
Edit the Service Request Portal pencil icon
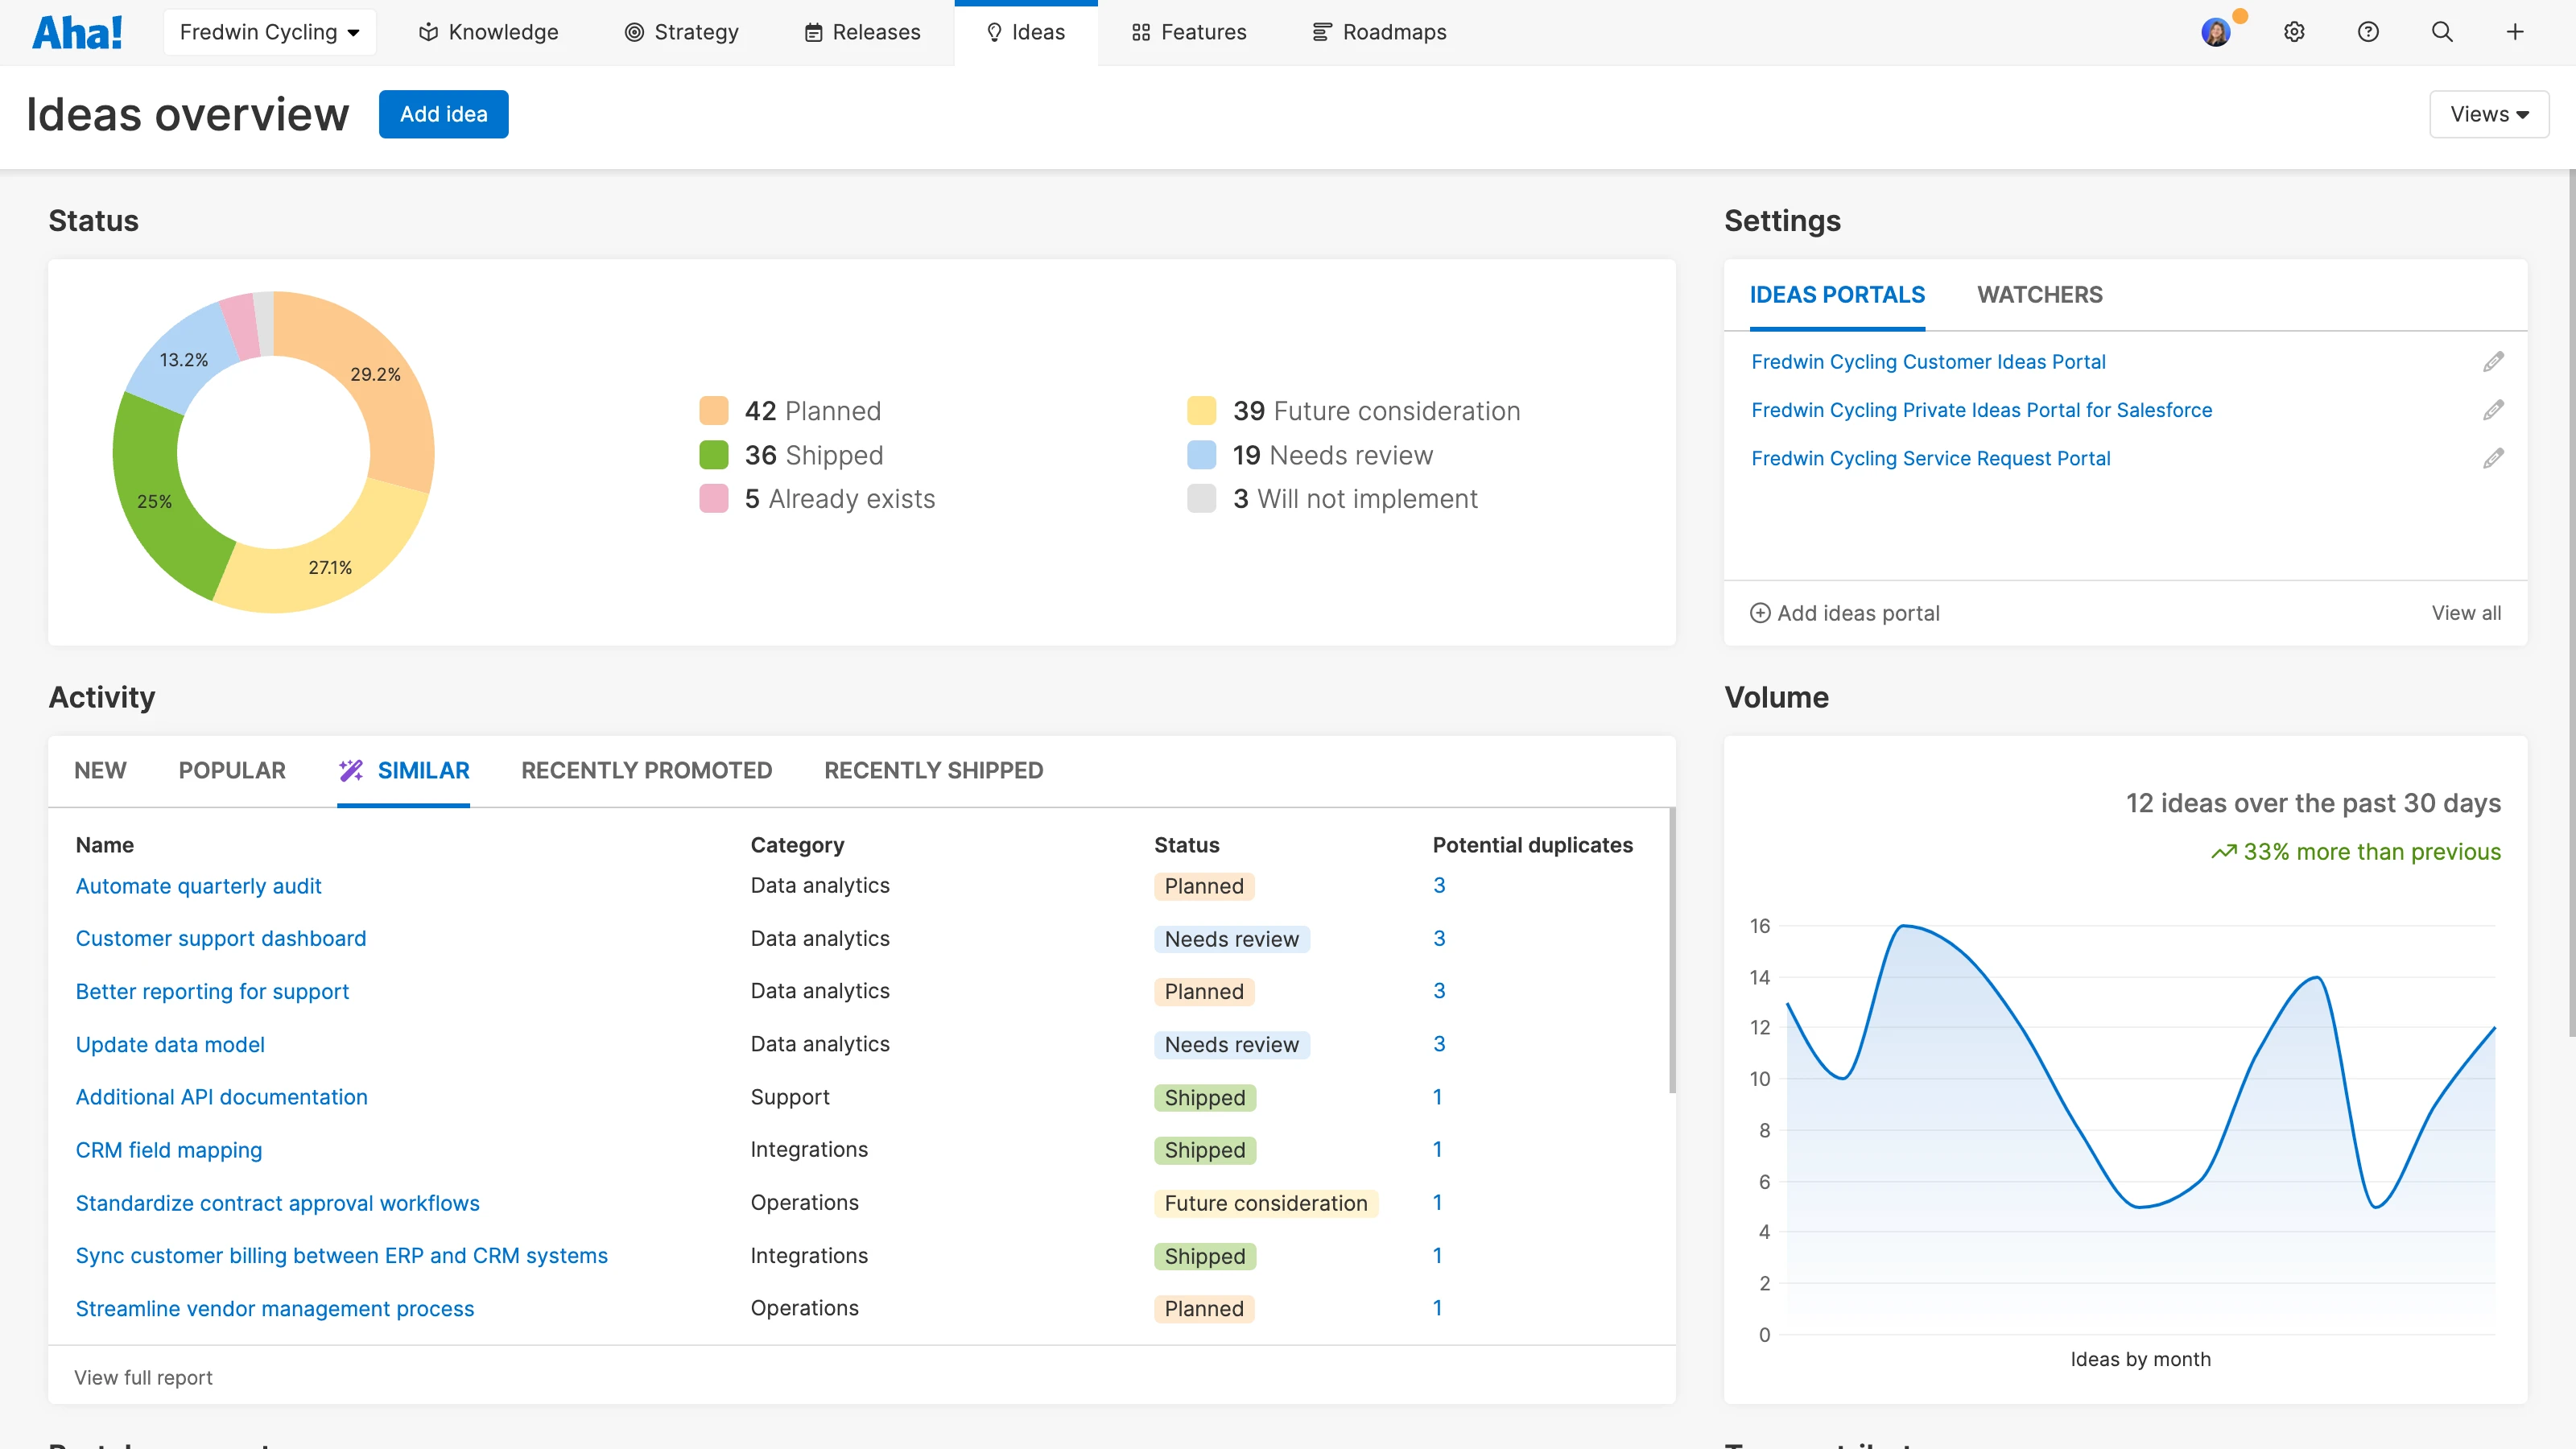(2493, 458)
